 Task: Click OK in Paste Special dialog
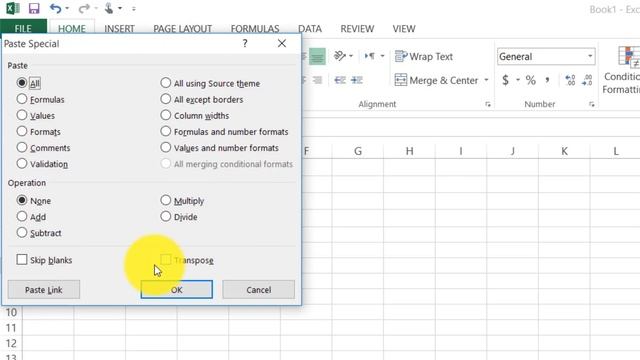(x=177, y=289)
